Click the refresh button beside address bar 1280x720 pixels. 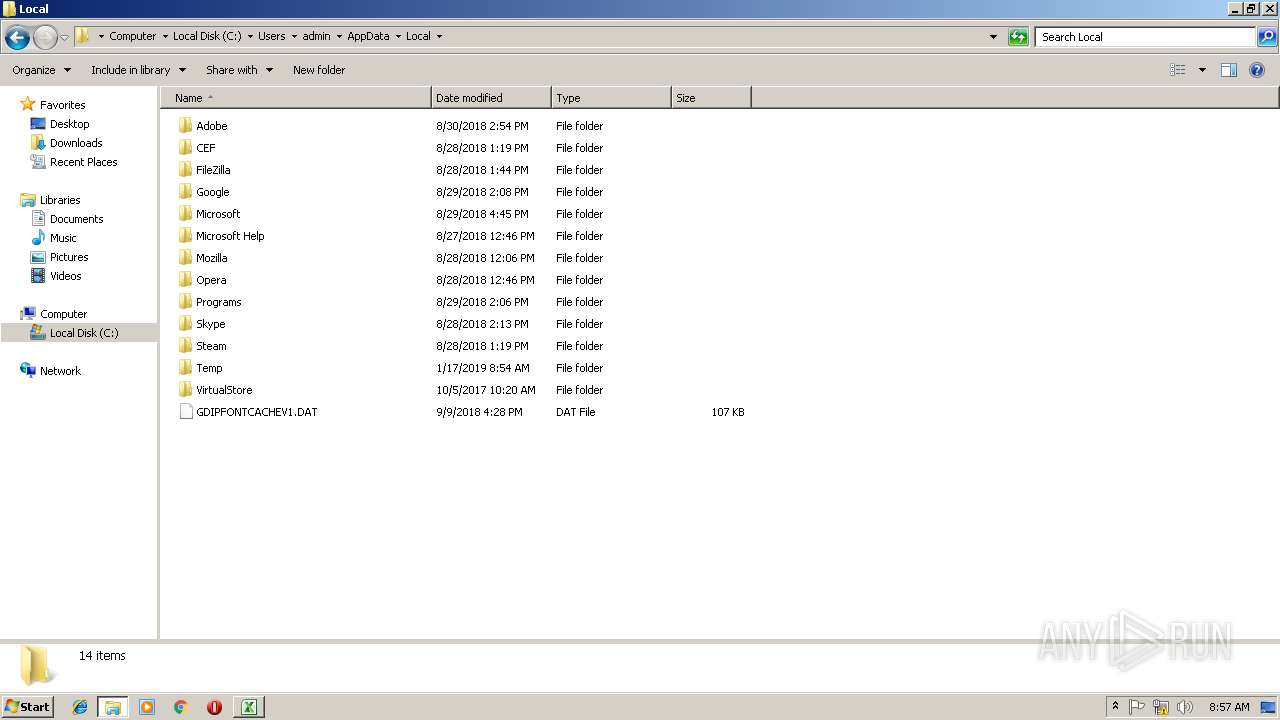pos(1018,37)
